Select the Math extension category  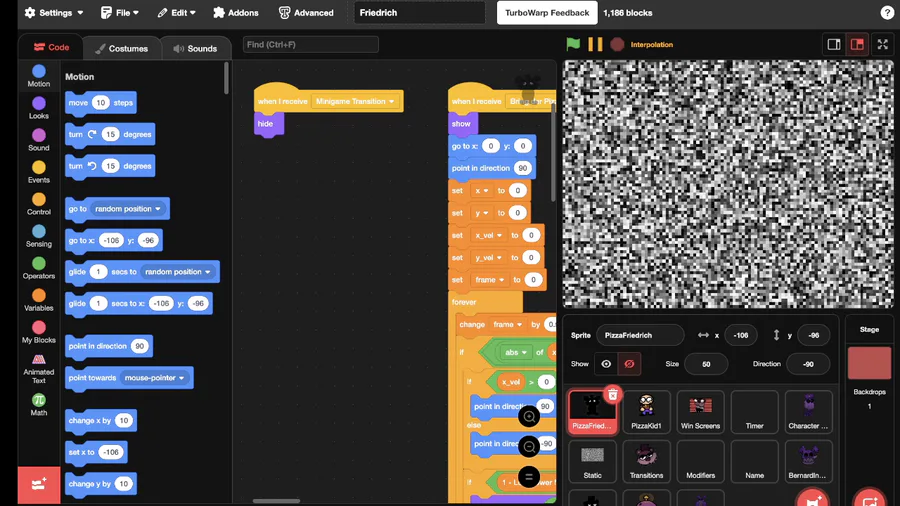point(38,405)
